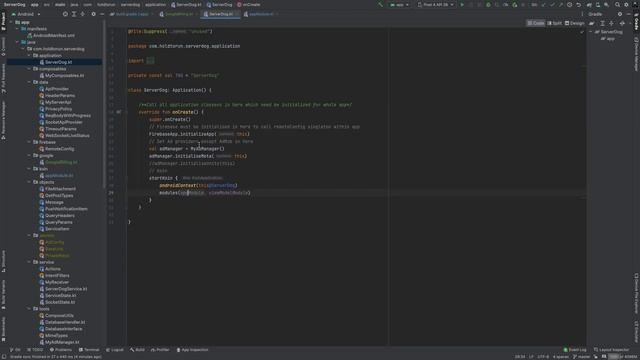Click the ServerDog.kt breadcrumb in navigation bar
Screen dimensions: 640x360
pyautogui.click(x=187, y=5)
